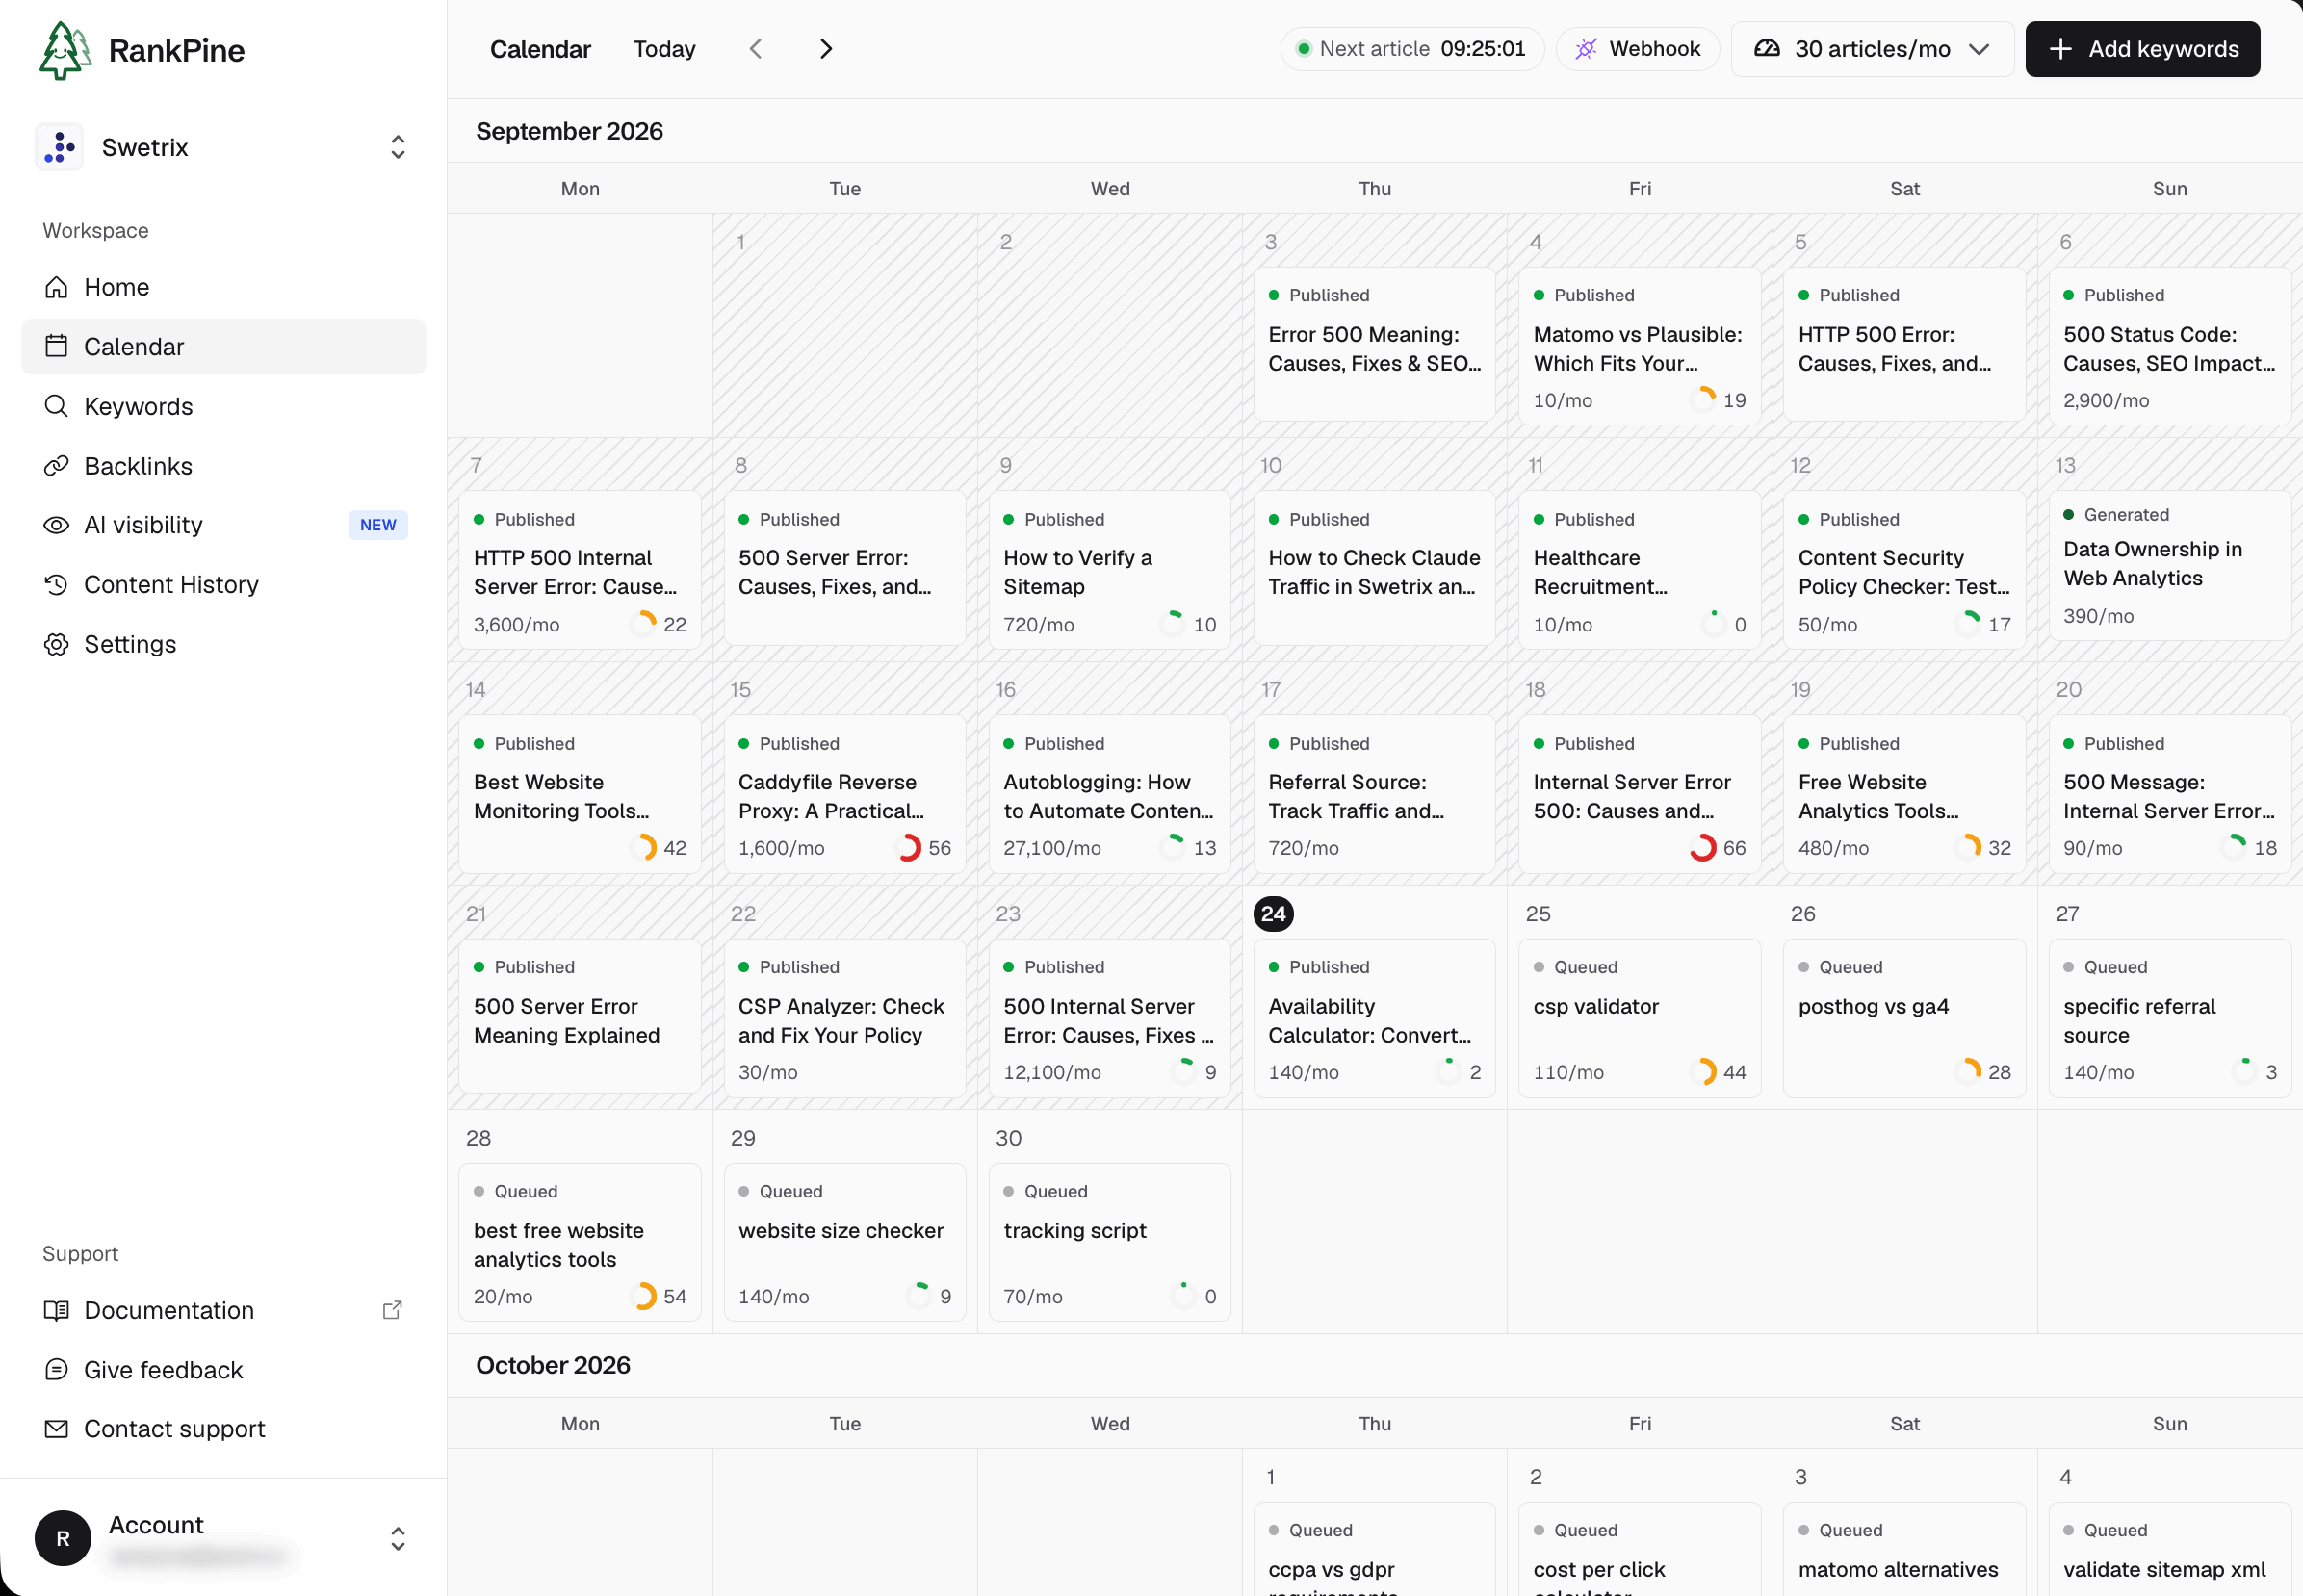Open the Give feedback link
The height and width of the screenshot is (1596, 2303).
coord(224,1370)
